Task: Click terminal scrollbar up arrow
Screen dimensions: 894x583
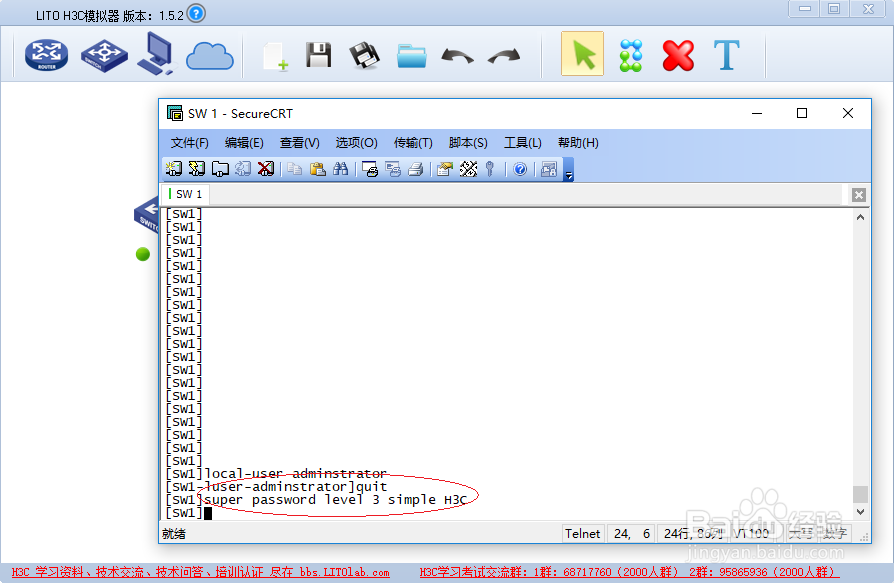Action: point(860,217)
